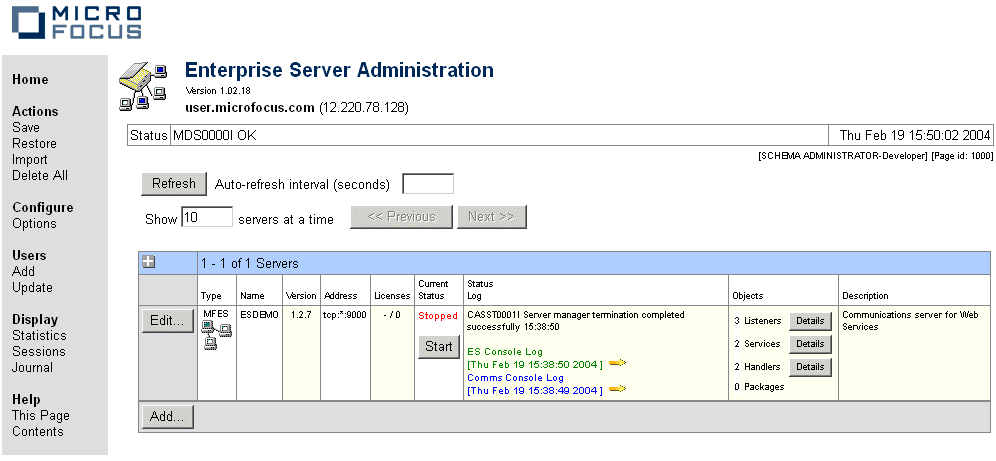Choose Update under Users
This screenshot has width=996, height=461.
pos(32,287)
